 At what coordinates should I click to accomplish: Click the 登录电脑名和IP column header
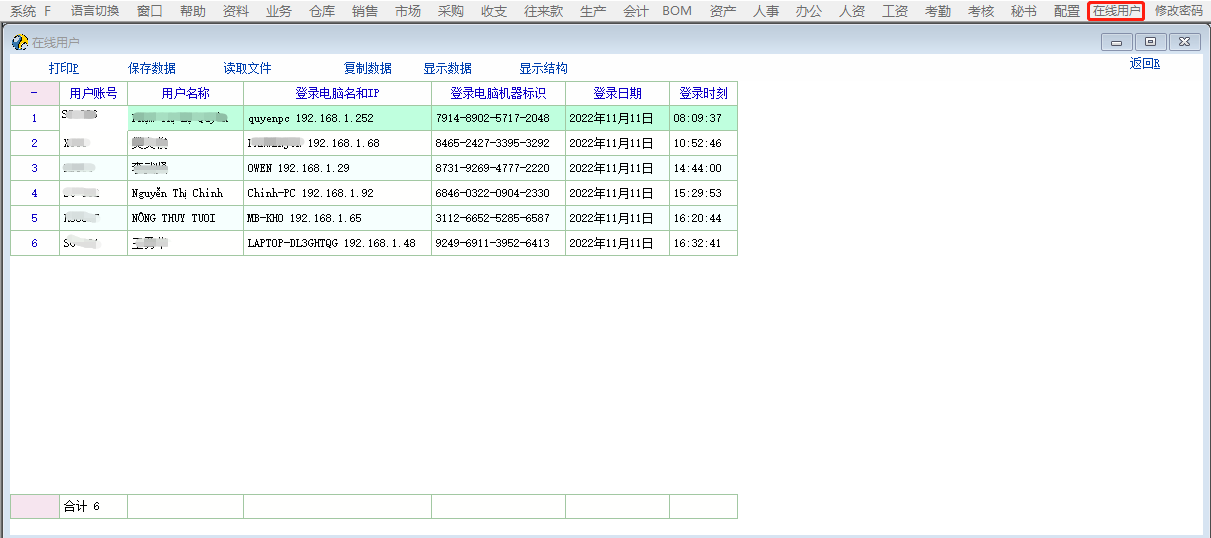337,93
